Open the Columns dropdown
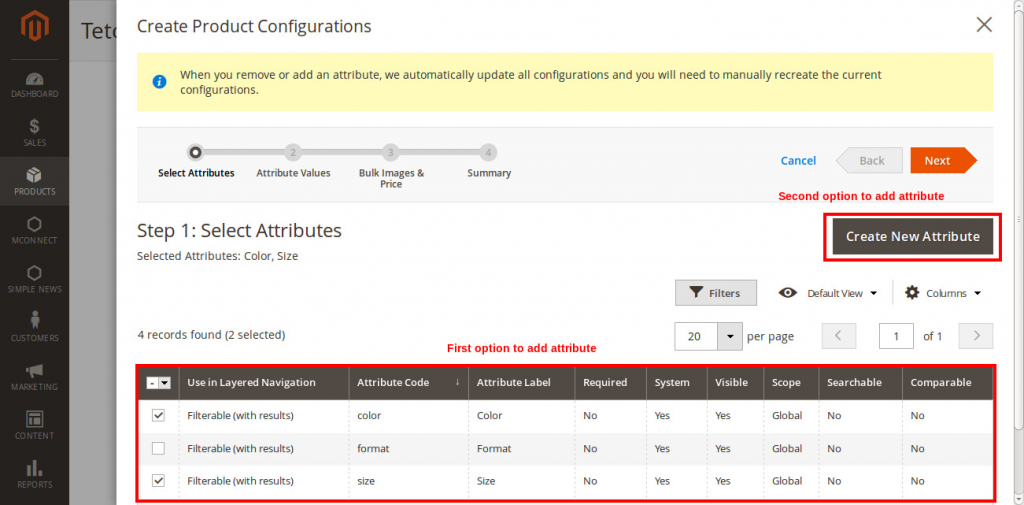This screenshot has height=505, width=1024. coord(943,293)
